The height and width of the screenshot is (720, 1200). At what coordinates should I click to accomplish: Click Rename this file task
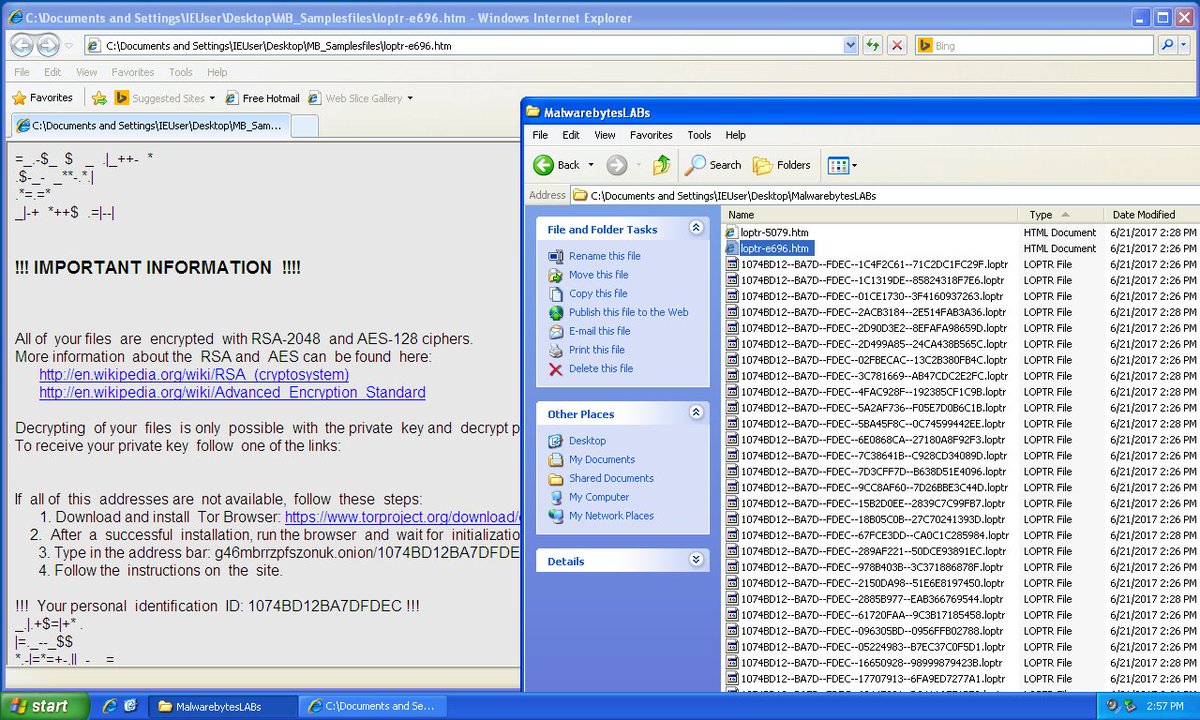[605, 256]
